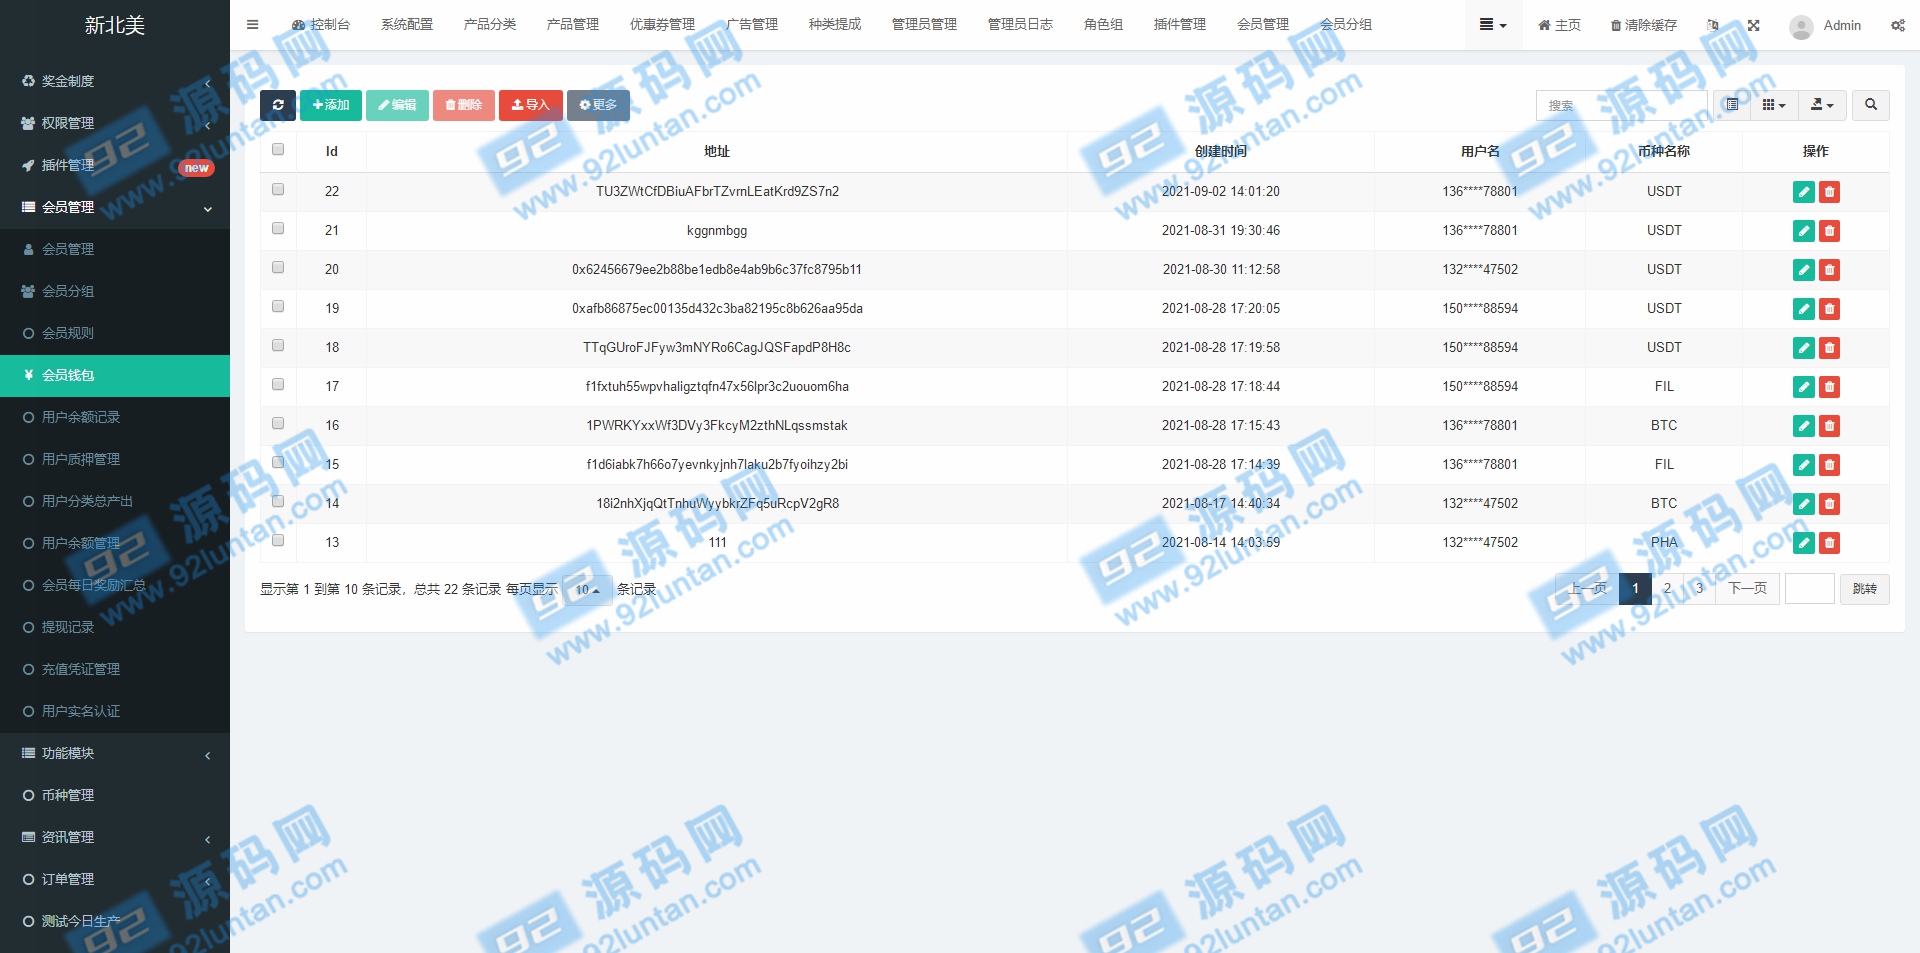Click the 搜索 search input field

(1621, 105)
